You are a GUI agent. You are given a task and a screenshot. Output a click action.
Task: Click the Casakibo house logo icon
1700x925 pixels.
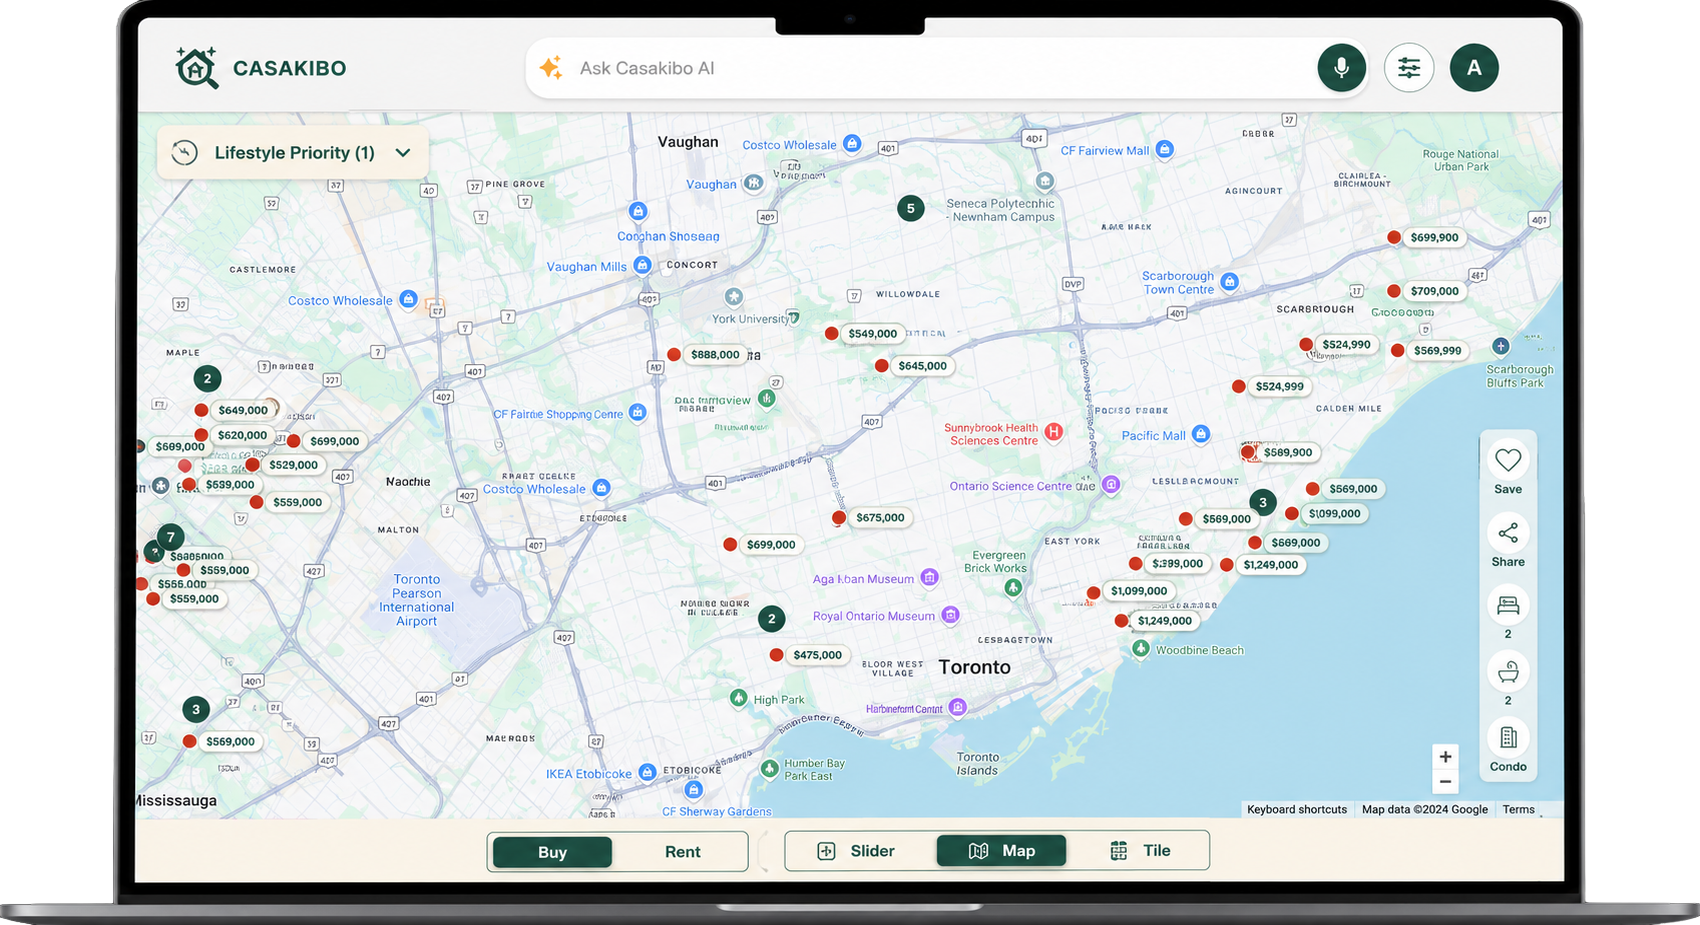click(197, 68)
